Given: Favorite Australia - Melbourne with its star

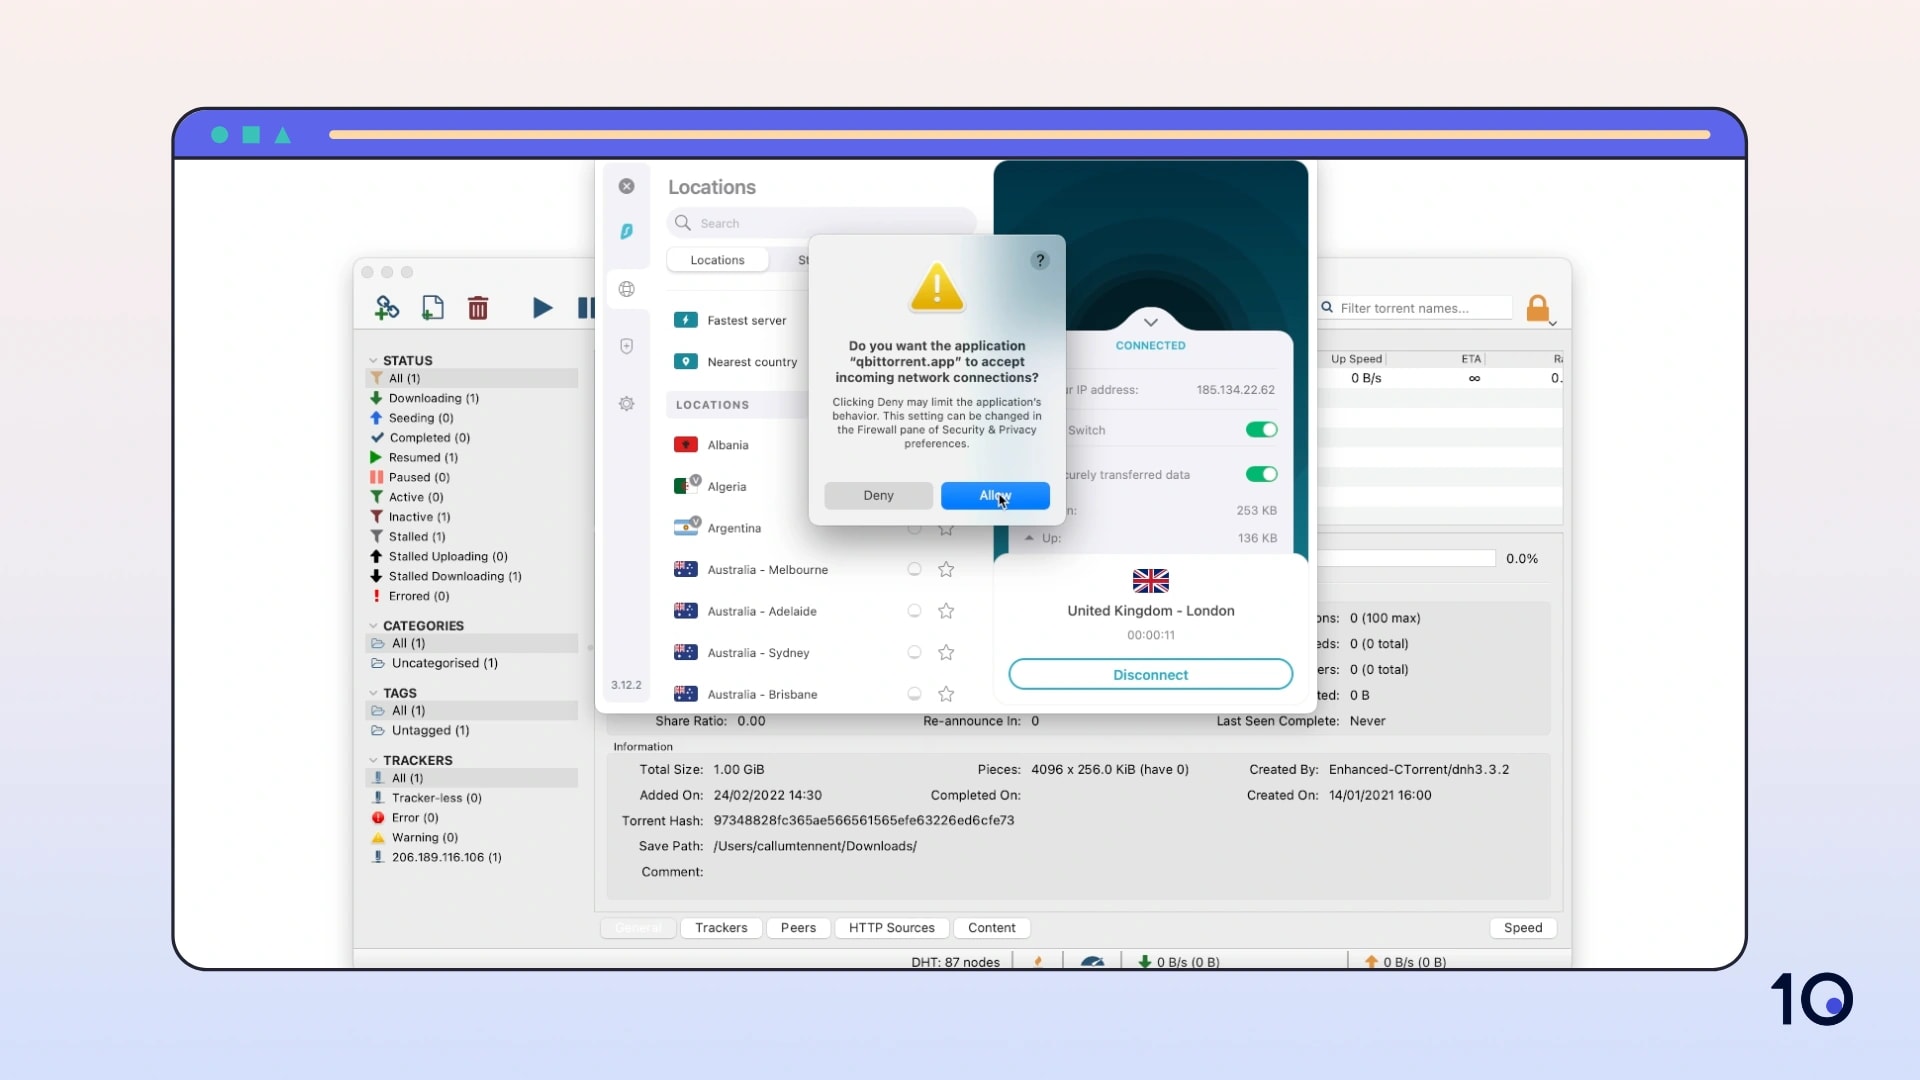Looking at the screenshot, I should tap(946, 569).
